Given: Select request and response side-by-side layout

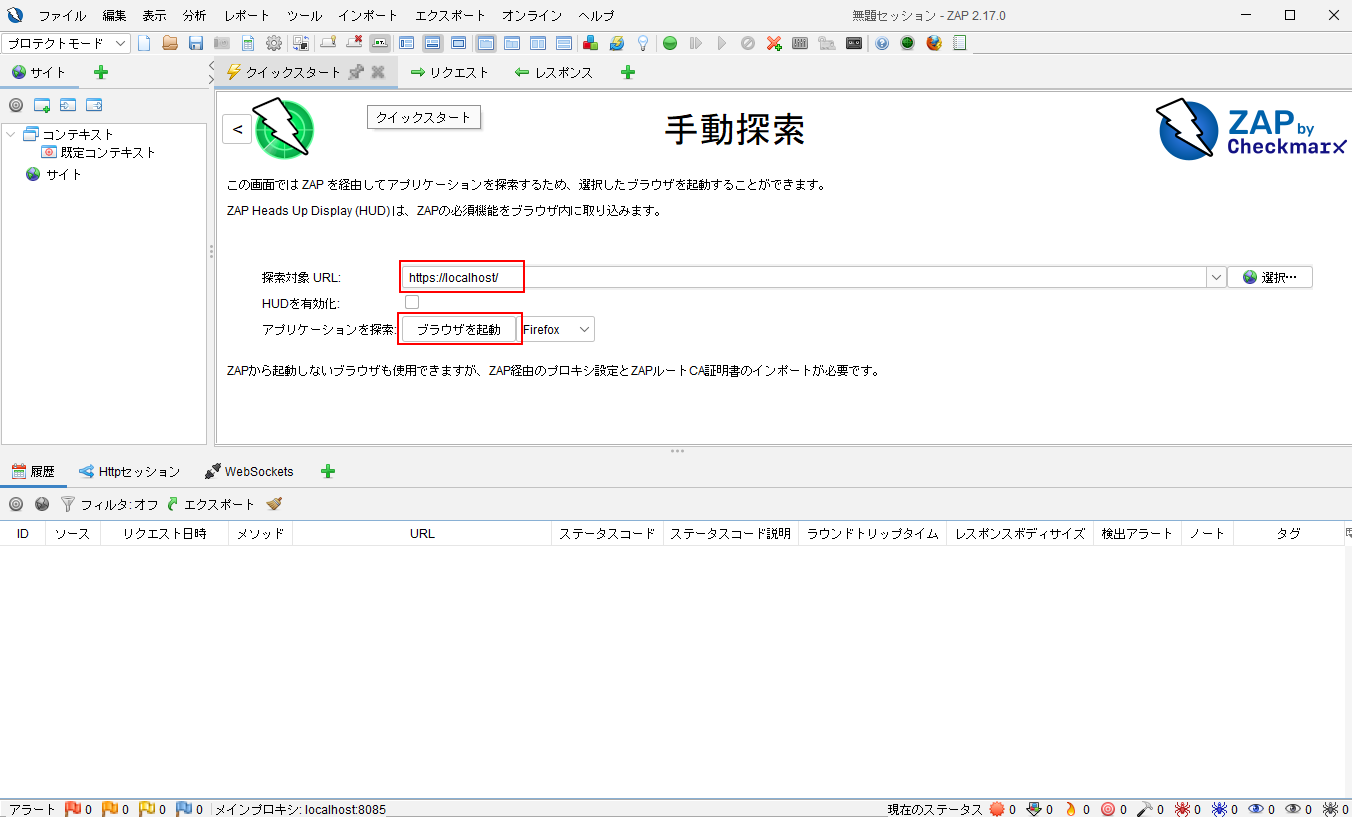Looking at the screenshot, I should (538, 43).
